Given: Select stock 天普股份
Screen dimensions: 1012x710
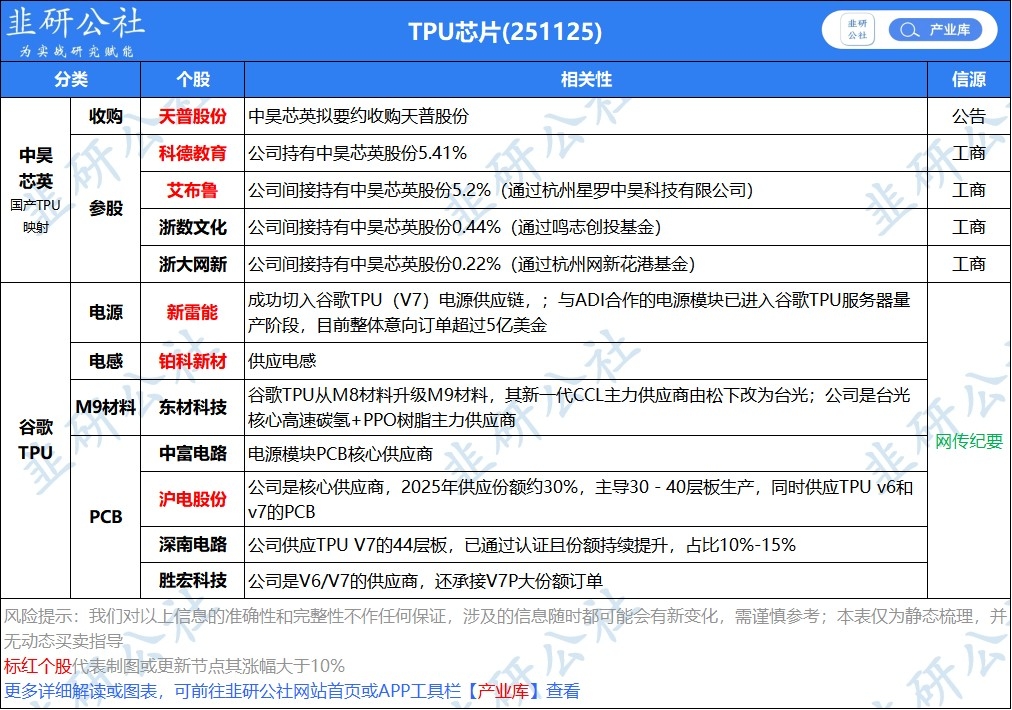Looking at the screenshot, I should pos(192,116).
